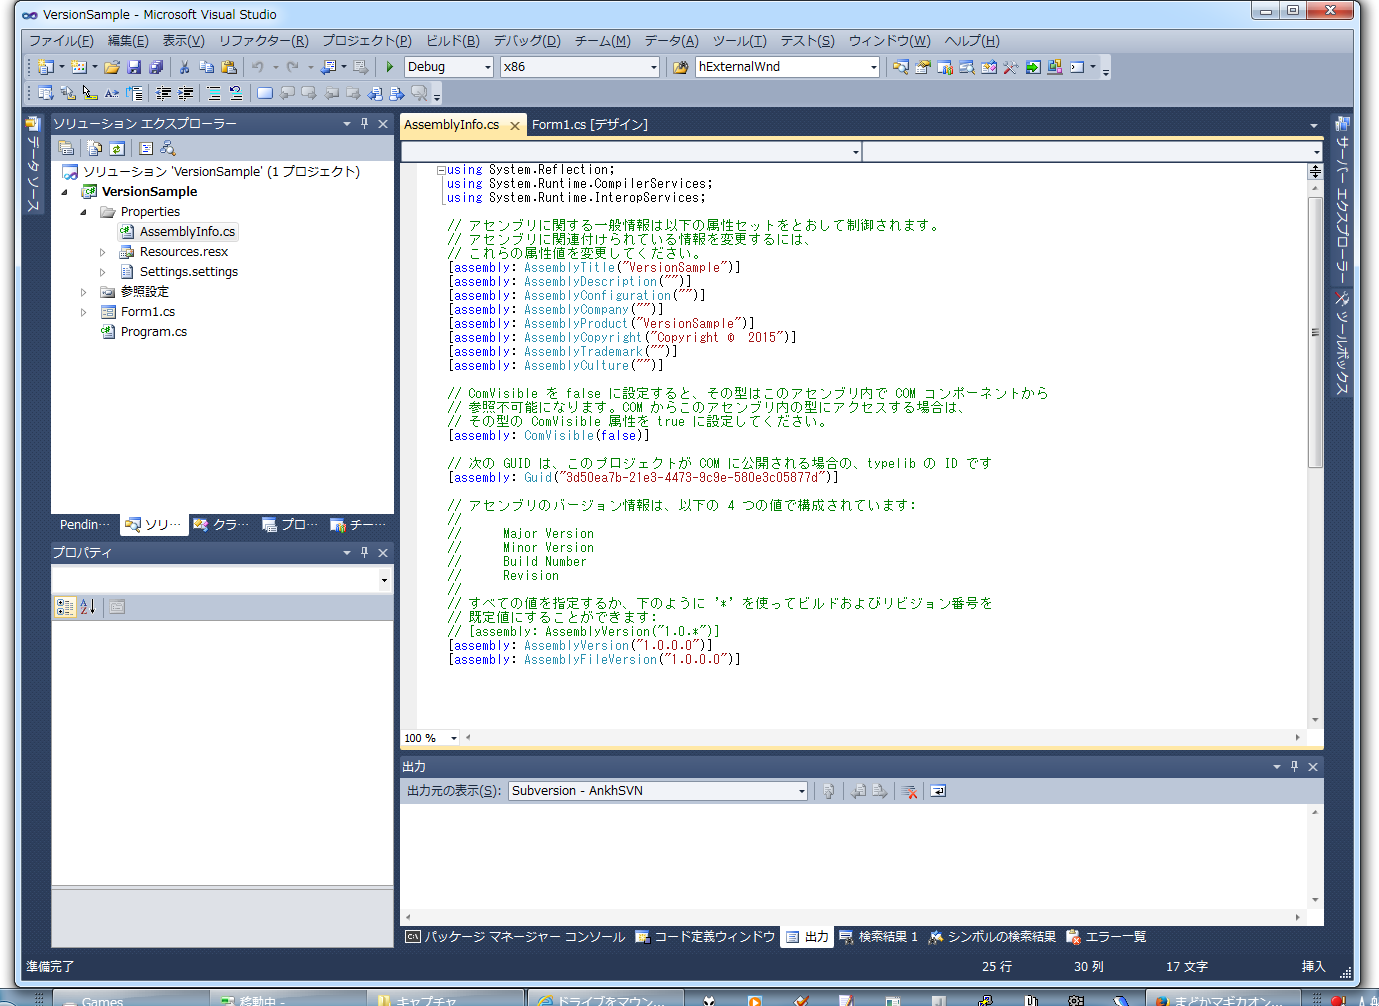Screen dimensions: 1379x1006
Task: Click the Output window scroll down arrow
Action: (1315, 899)
